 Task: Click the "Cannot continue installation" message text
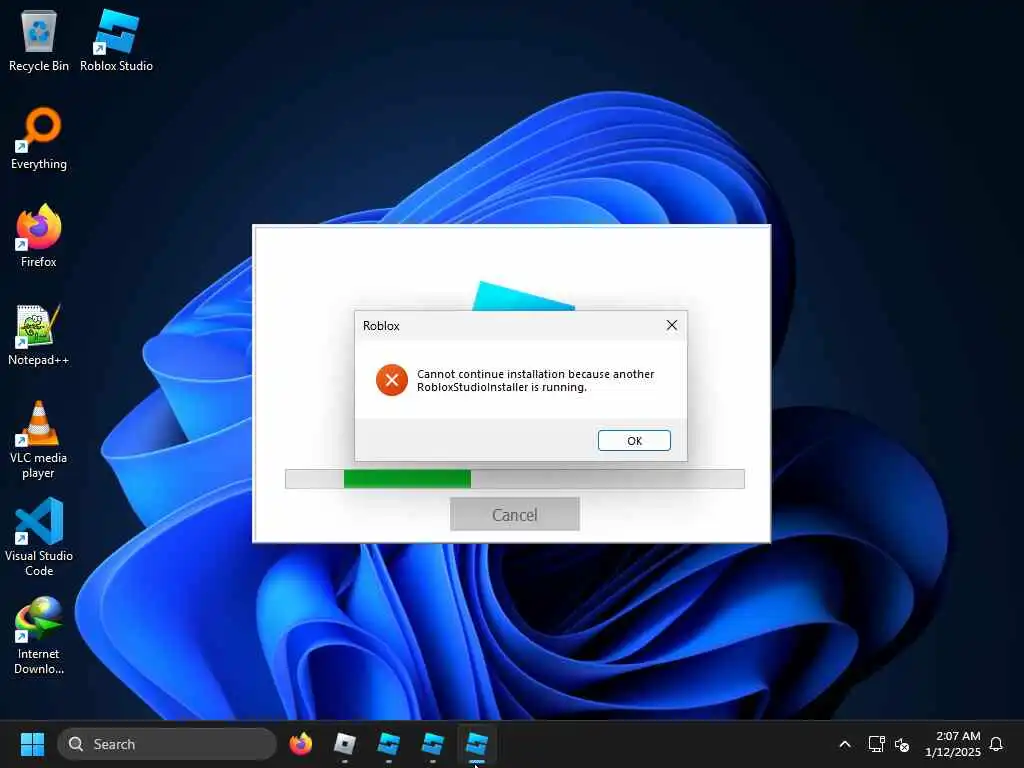point(535,380)
